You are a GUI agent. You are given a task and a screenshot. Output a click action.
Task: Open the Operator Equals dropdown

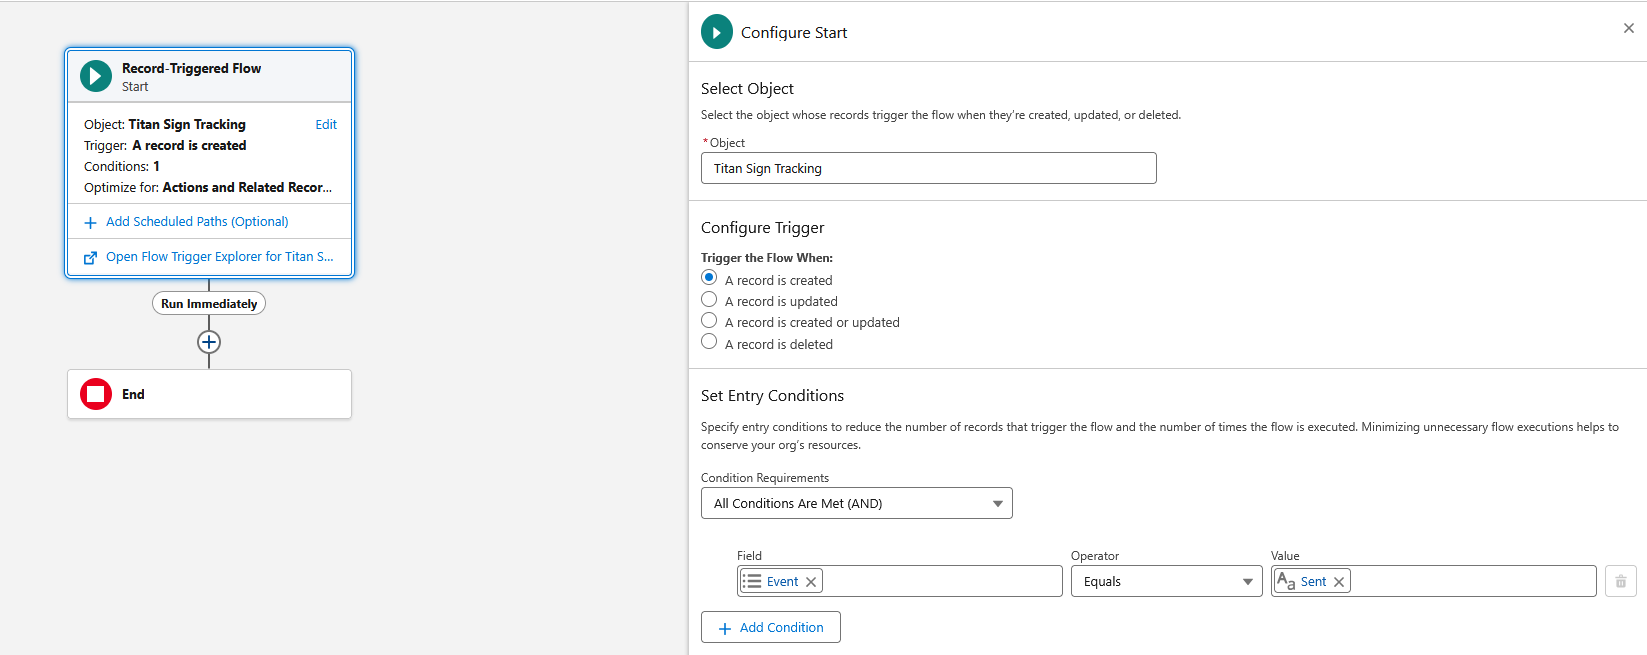point(1167,581)
